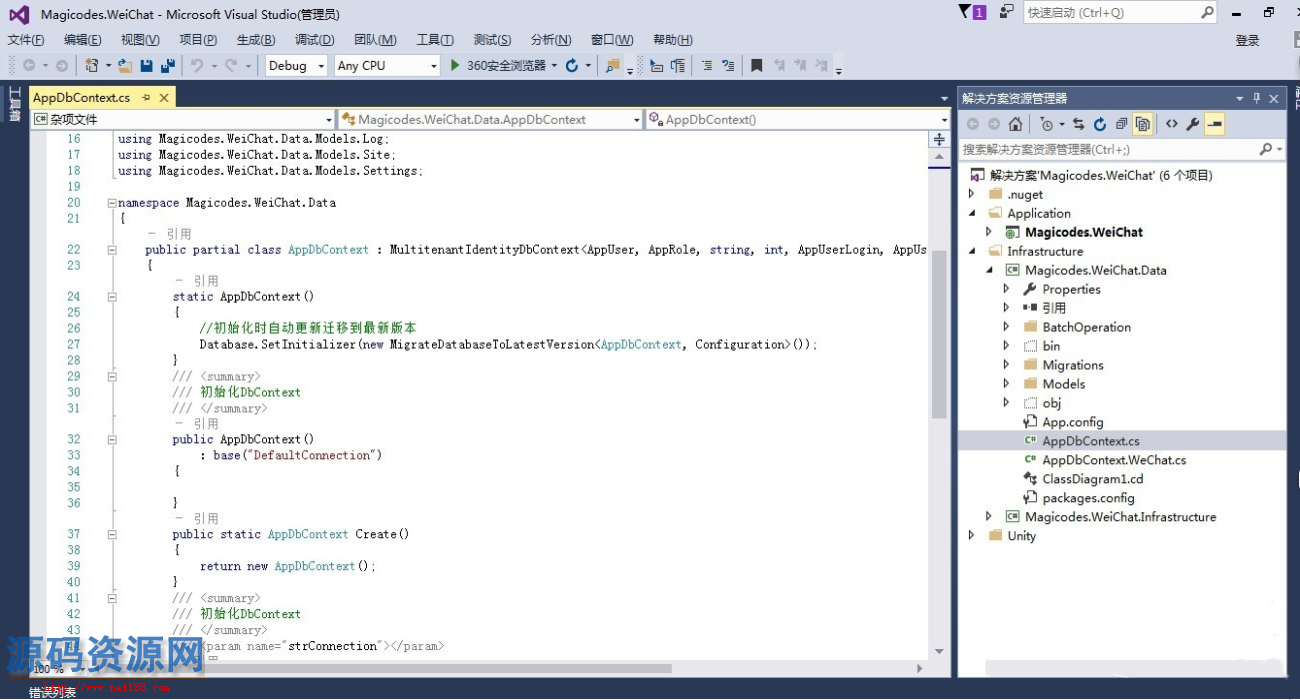Collapse the Infrastructure solution folder
The image size is (1300, 700).
[971, 251]
